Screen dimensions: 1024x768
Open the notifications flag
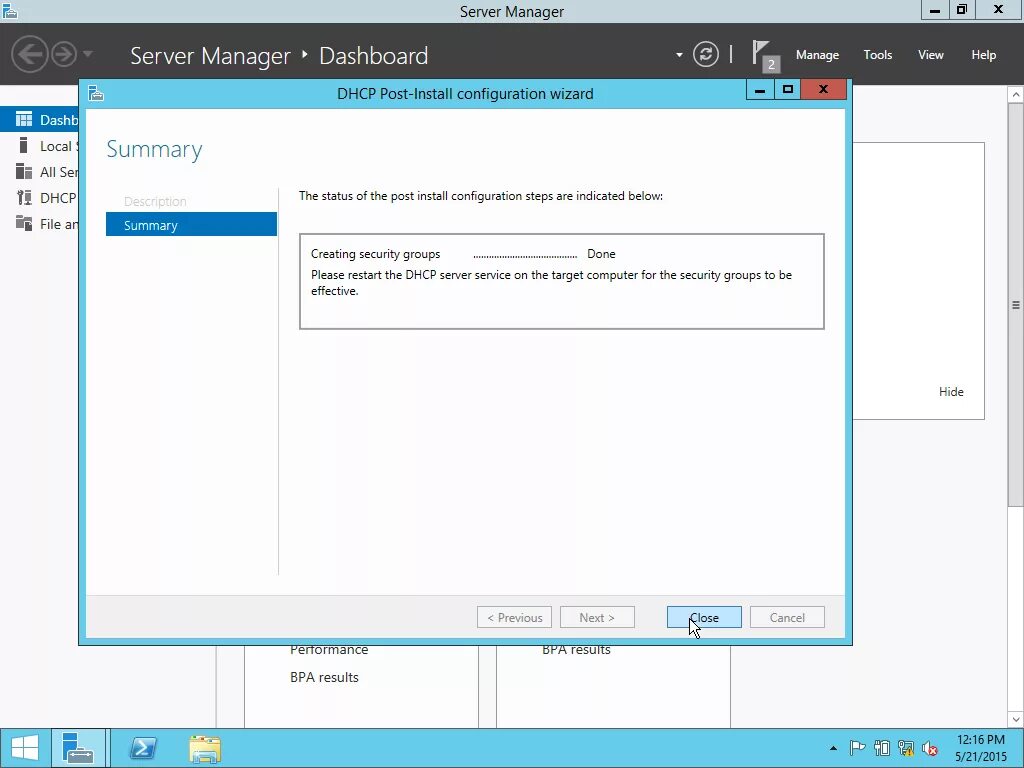click(x=764, y=55)
